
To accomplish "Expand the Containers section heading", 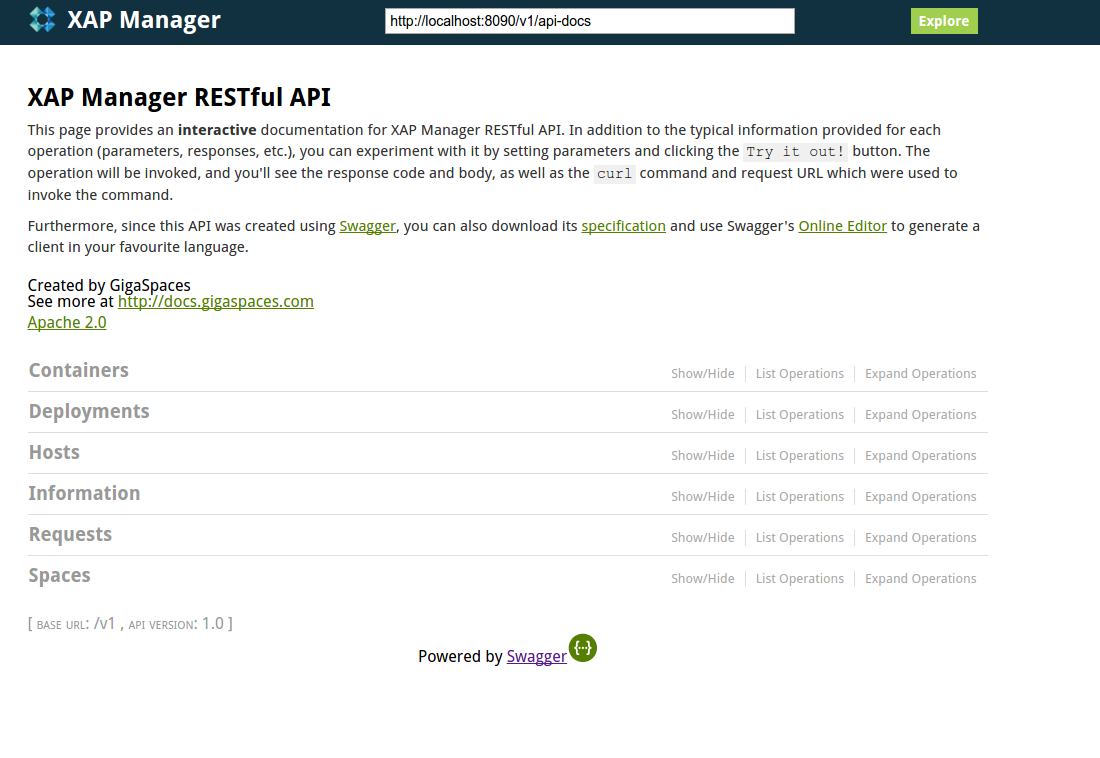I will [x=79, y=371].
